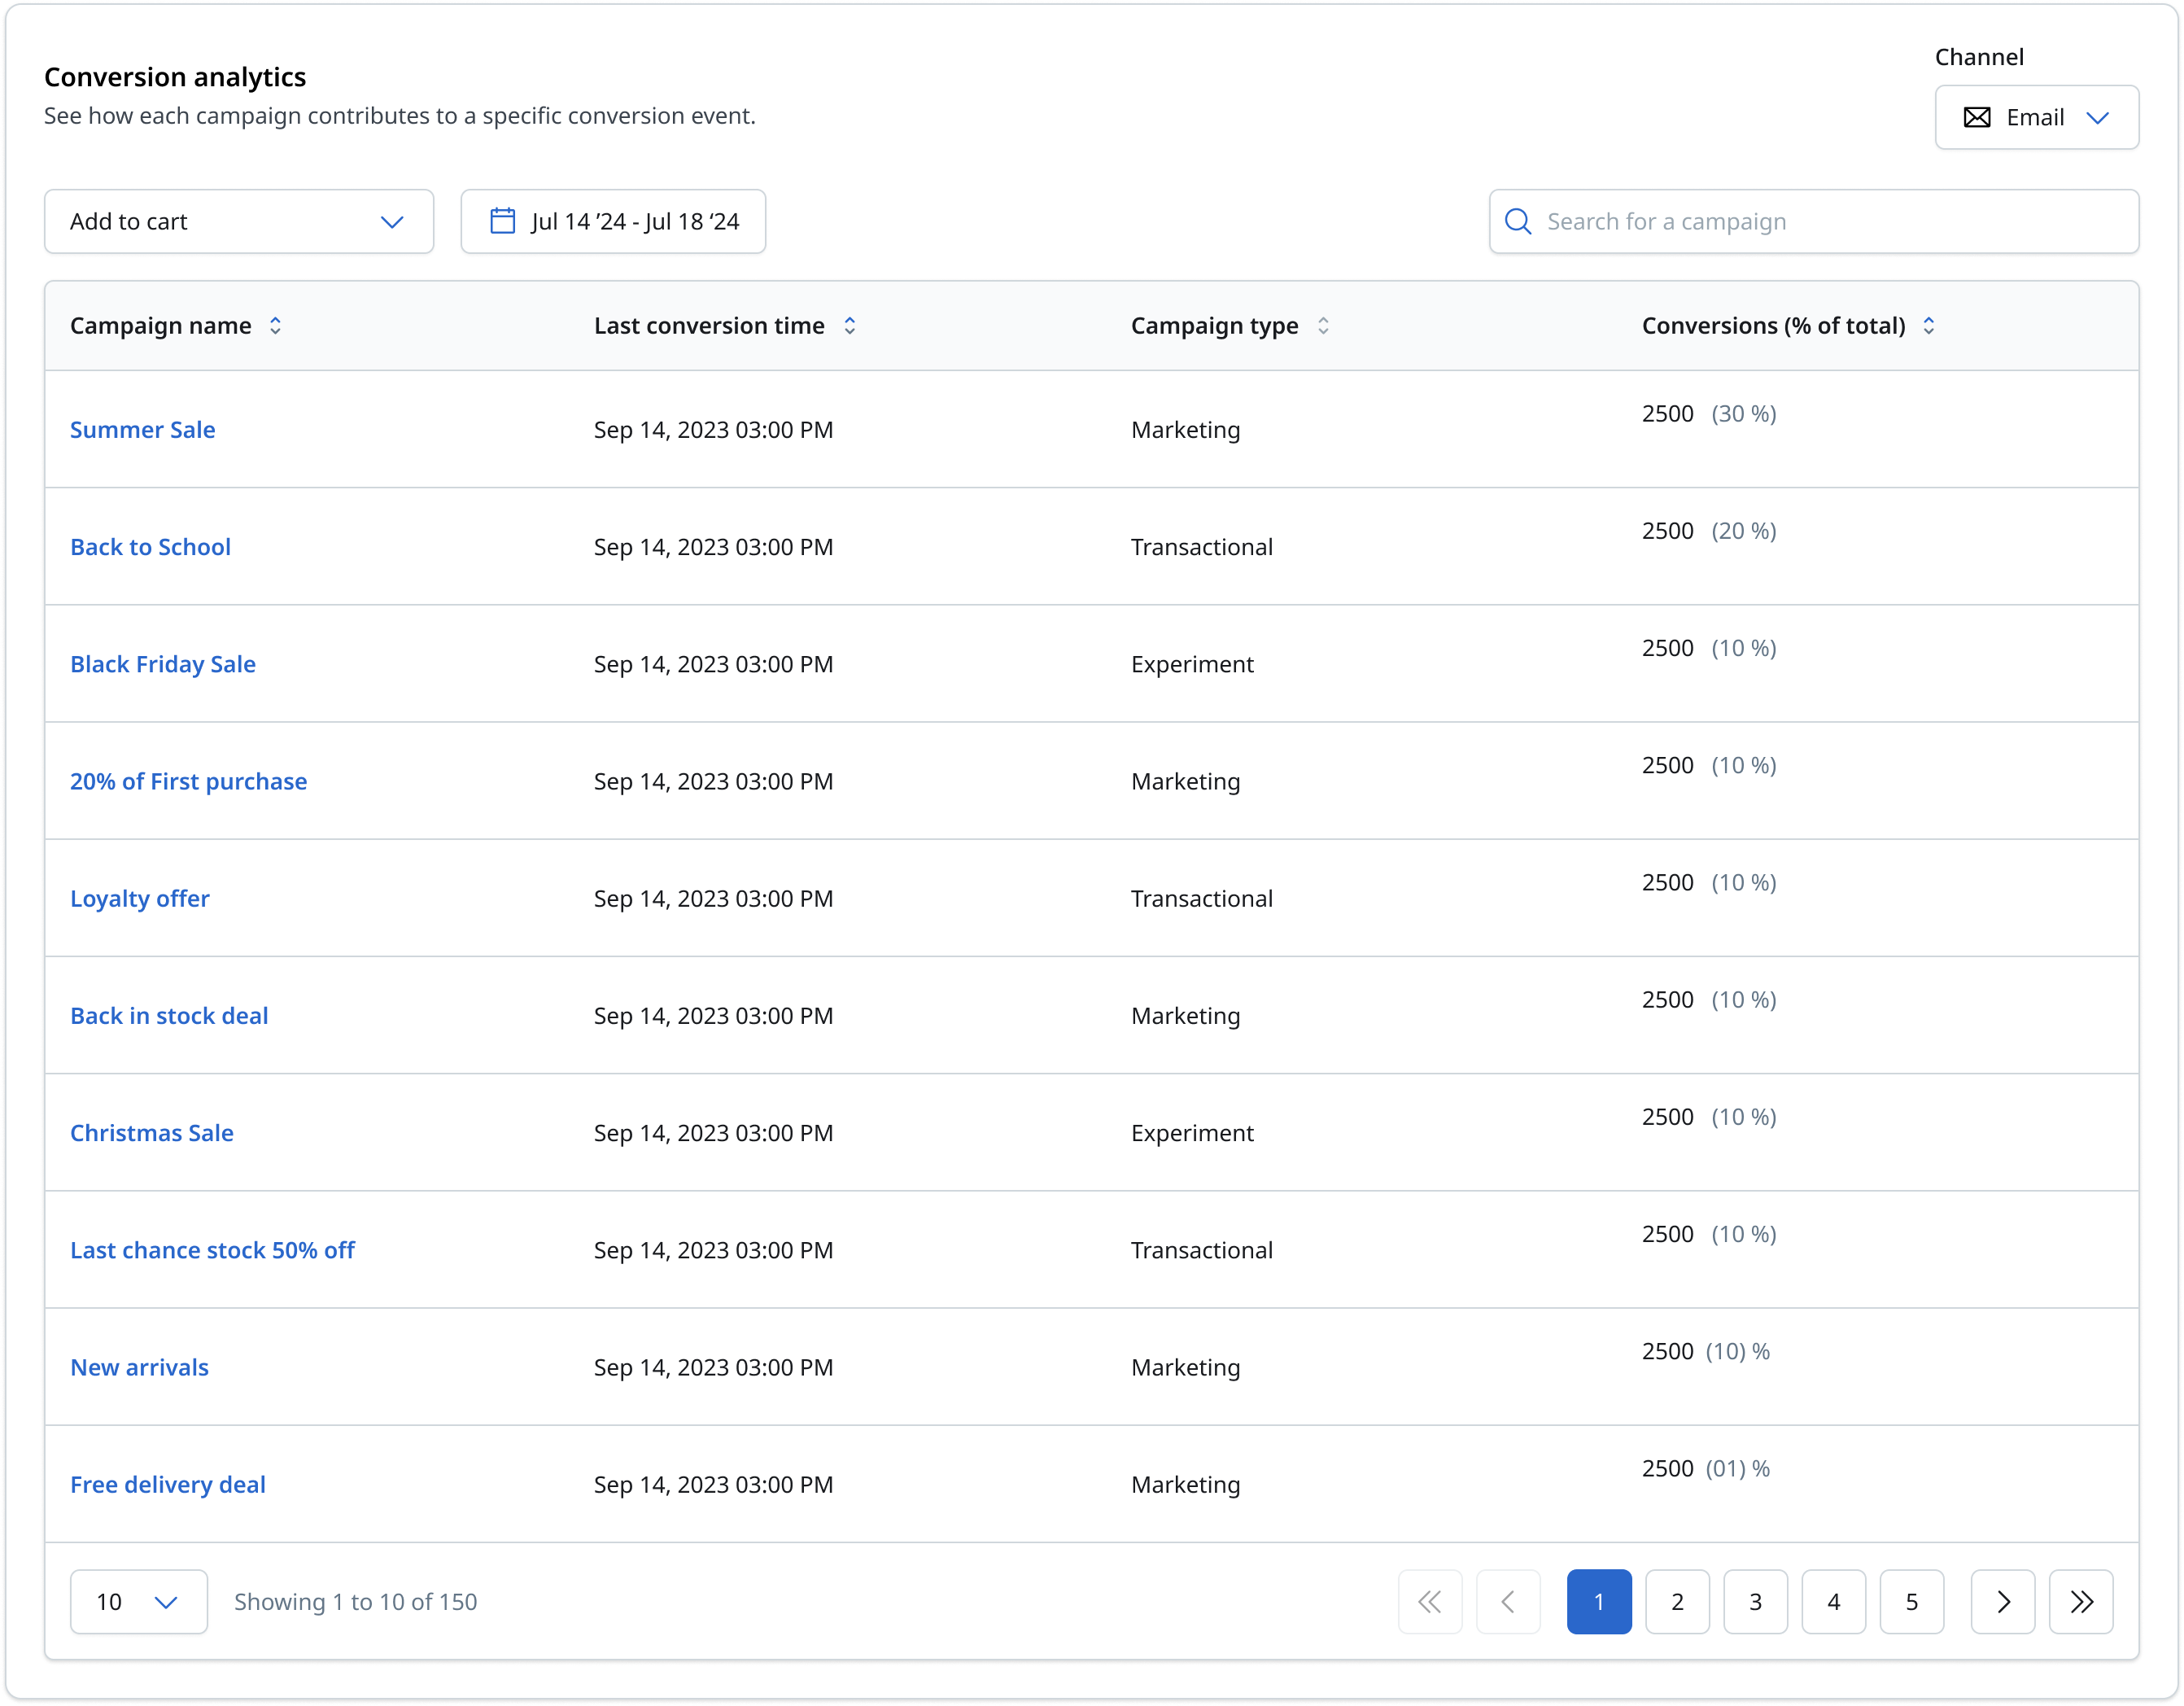Select page 5 in pagination
The height and width of the screenshot is (1706, 2184).
click(x=1911, y=1602)
